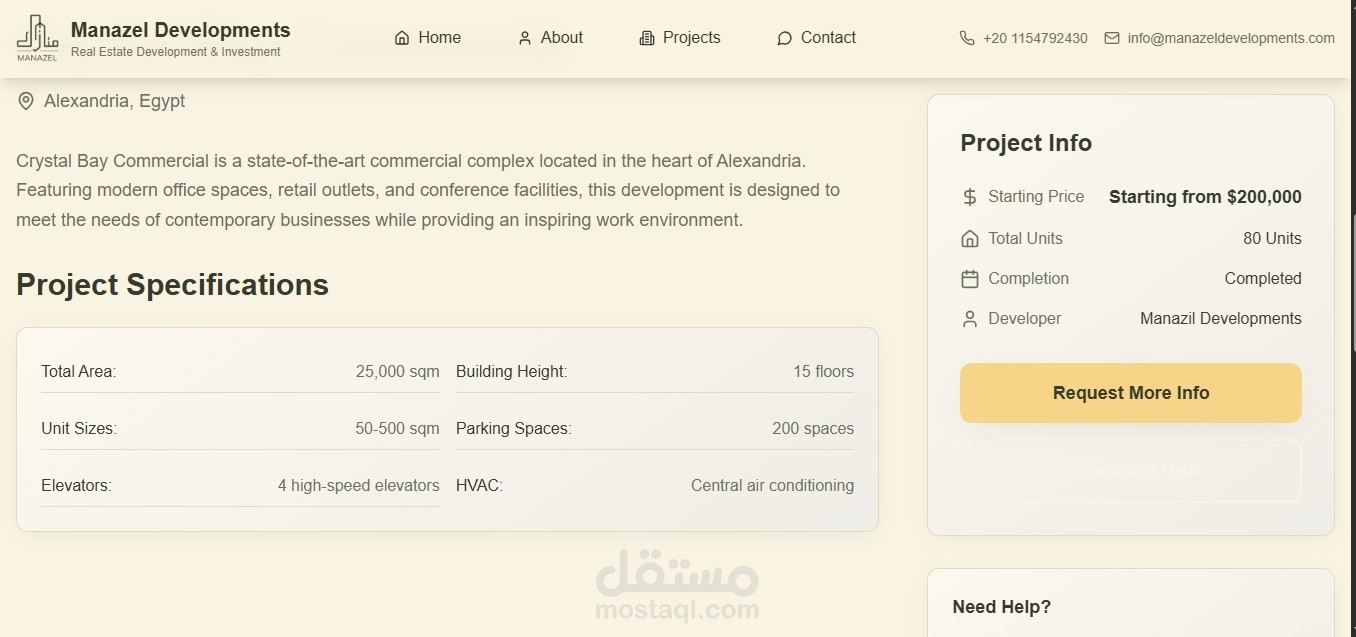Go to the About page
Screen dimensions: 1356x637
tap(561, 38)
